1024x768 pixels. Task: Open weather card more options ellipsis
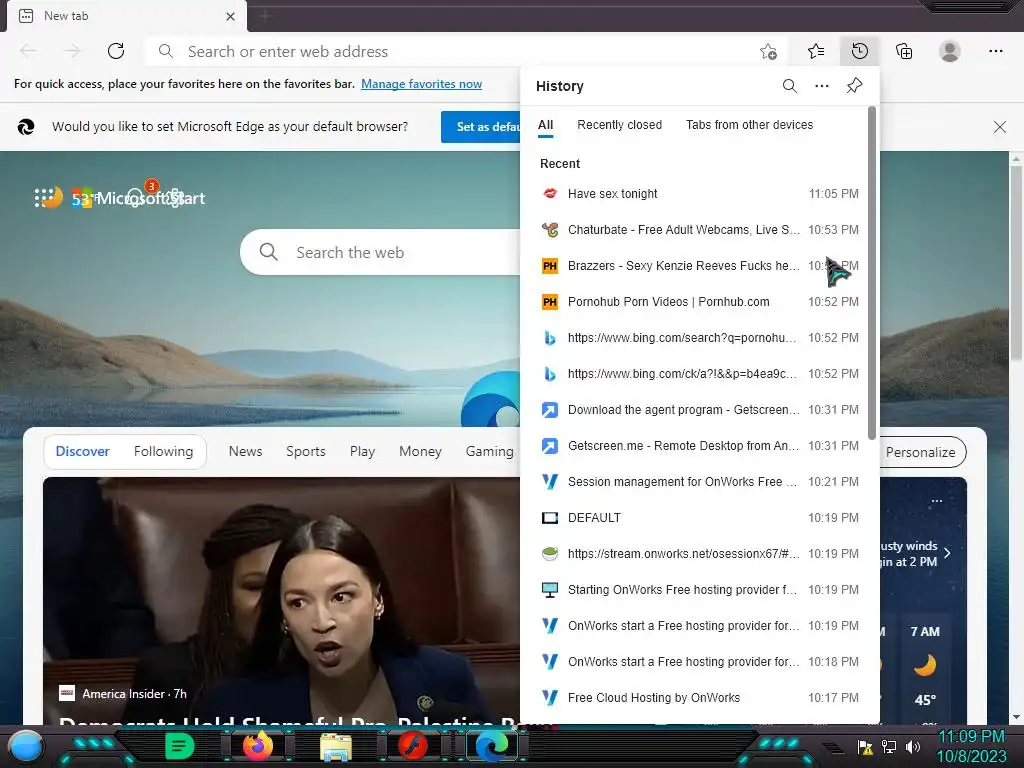[936, 501]
